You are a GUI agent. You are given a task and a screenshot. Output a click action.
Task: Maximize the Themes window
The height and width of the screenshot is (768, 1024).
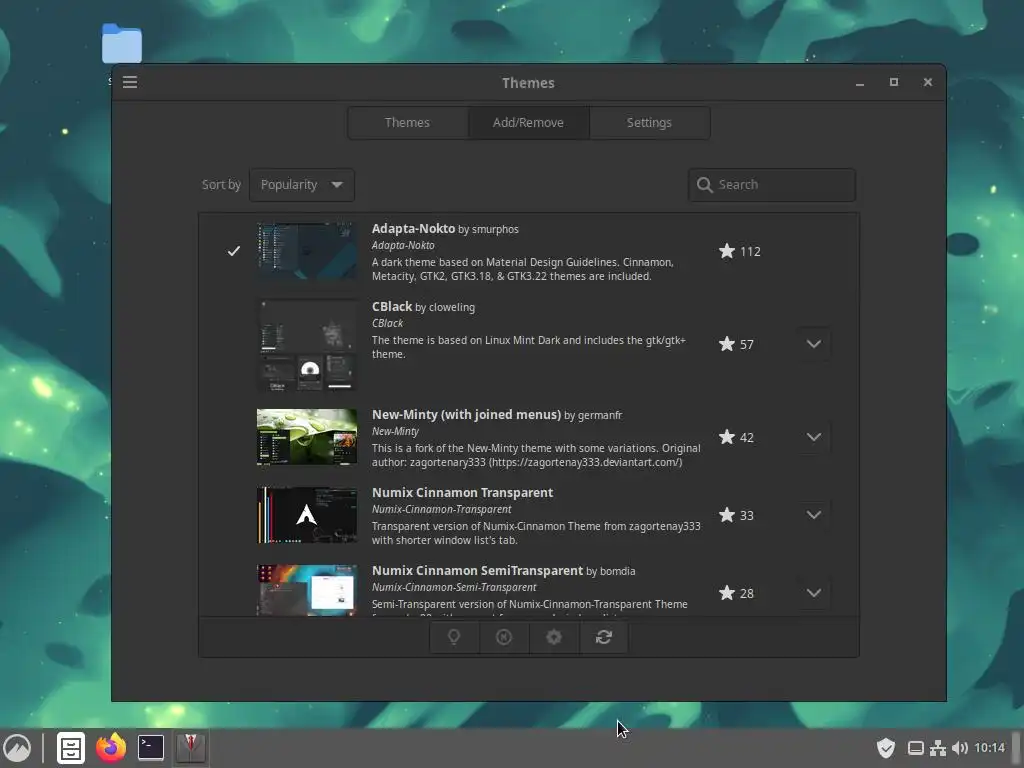tap(894, 82)
